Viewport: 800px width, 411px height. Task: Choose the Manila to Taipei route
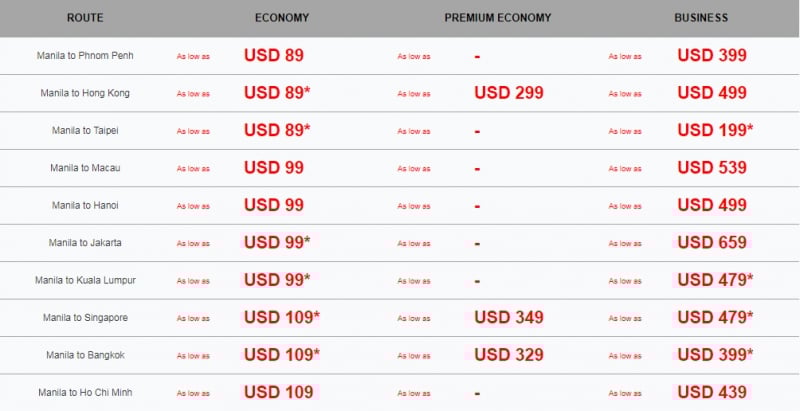[85, 131]
